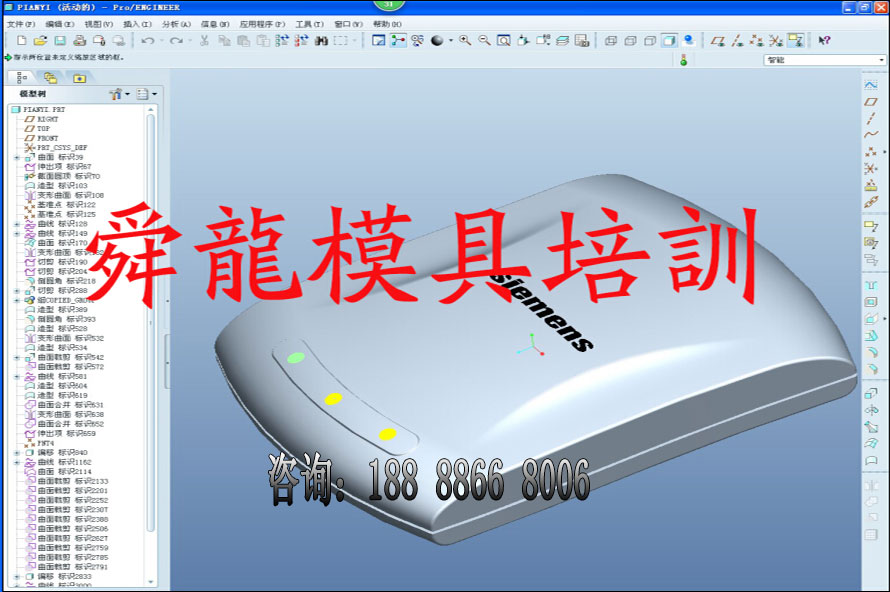Switch to hidden line display mode

click(x=630, y=40)
